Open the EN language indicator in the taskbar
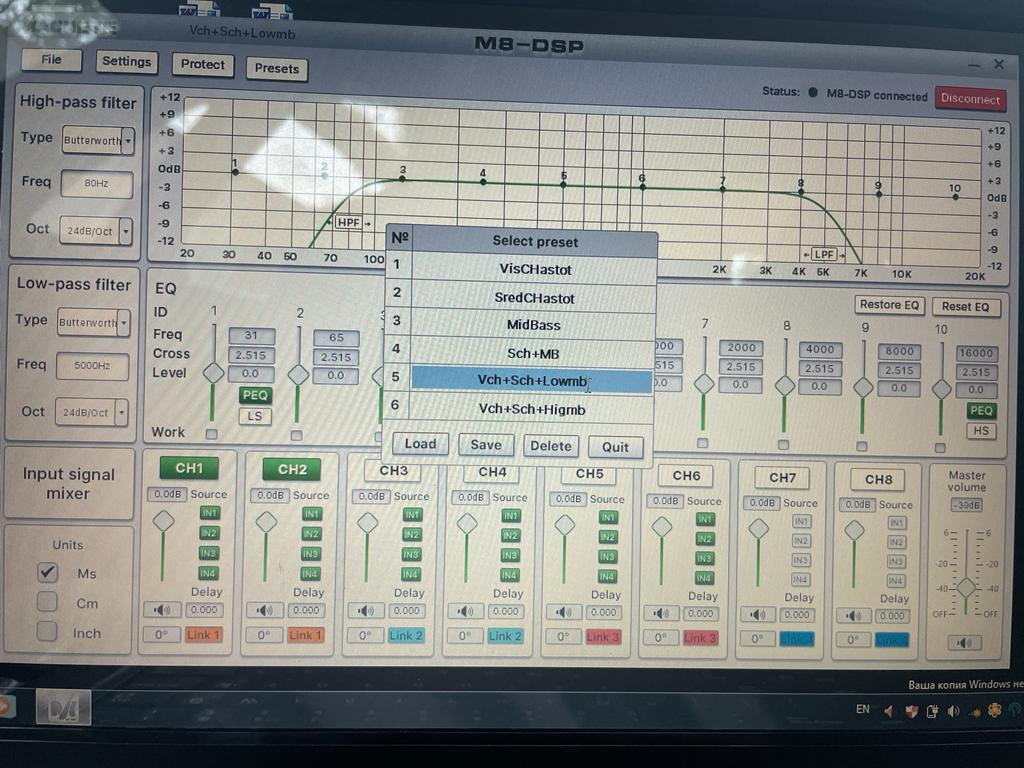Viewport: 1024px width, 768px height. coord(863,709)
